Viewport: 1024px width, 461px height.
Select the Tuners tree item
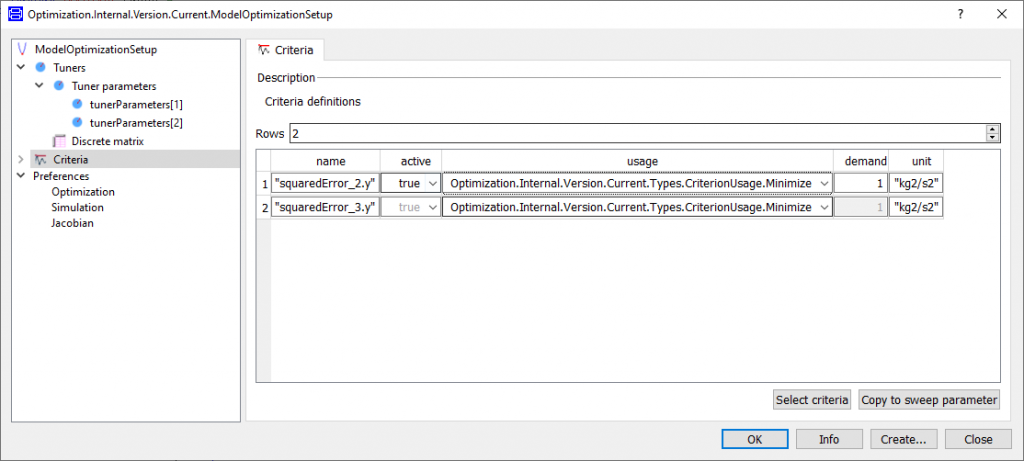(x=69, y=67)
